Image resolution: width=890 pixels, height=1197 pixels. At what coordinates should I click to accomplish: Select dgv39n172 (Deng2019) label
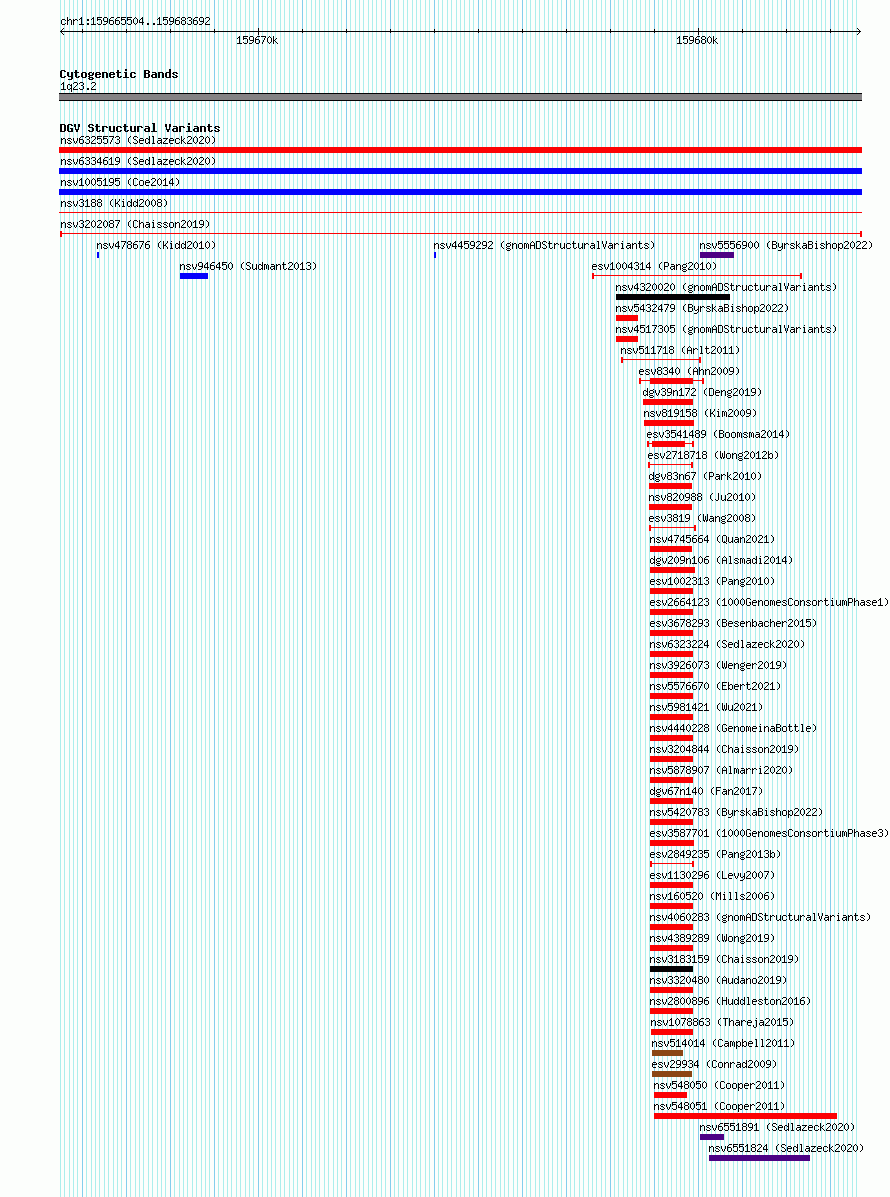(702, 392)
